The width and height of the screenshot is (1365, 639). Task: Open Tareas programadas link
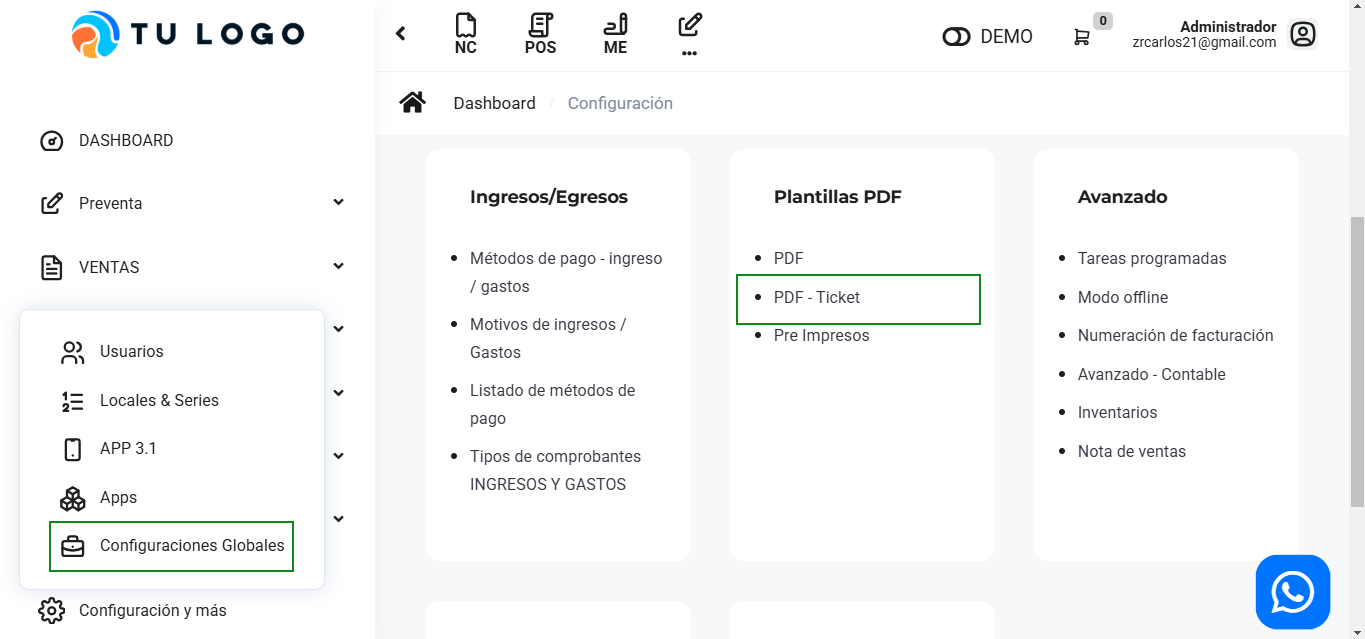point(1152,259)
